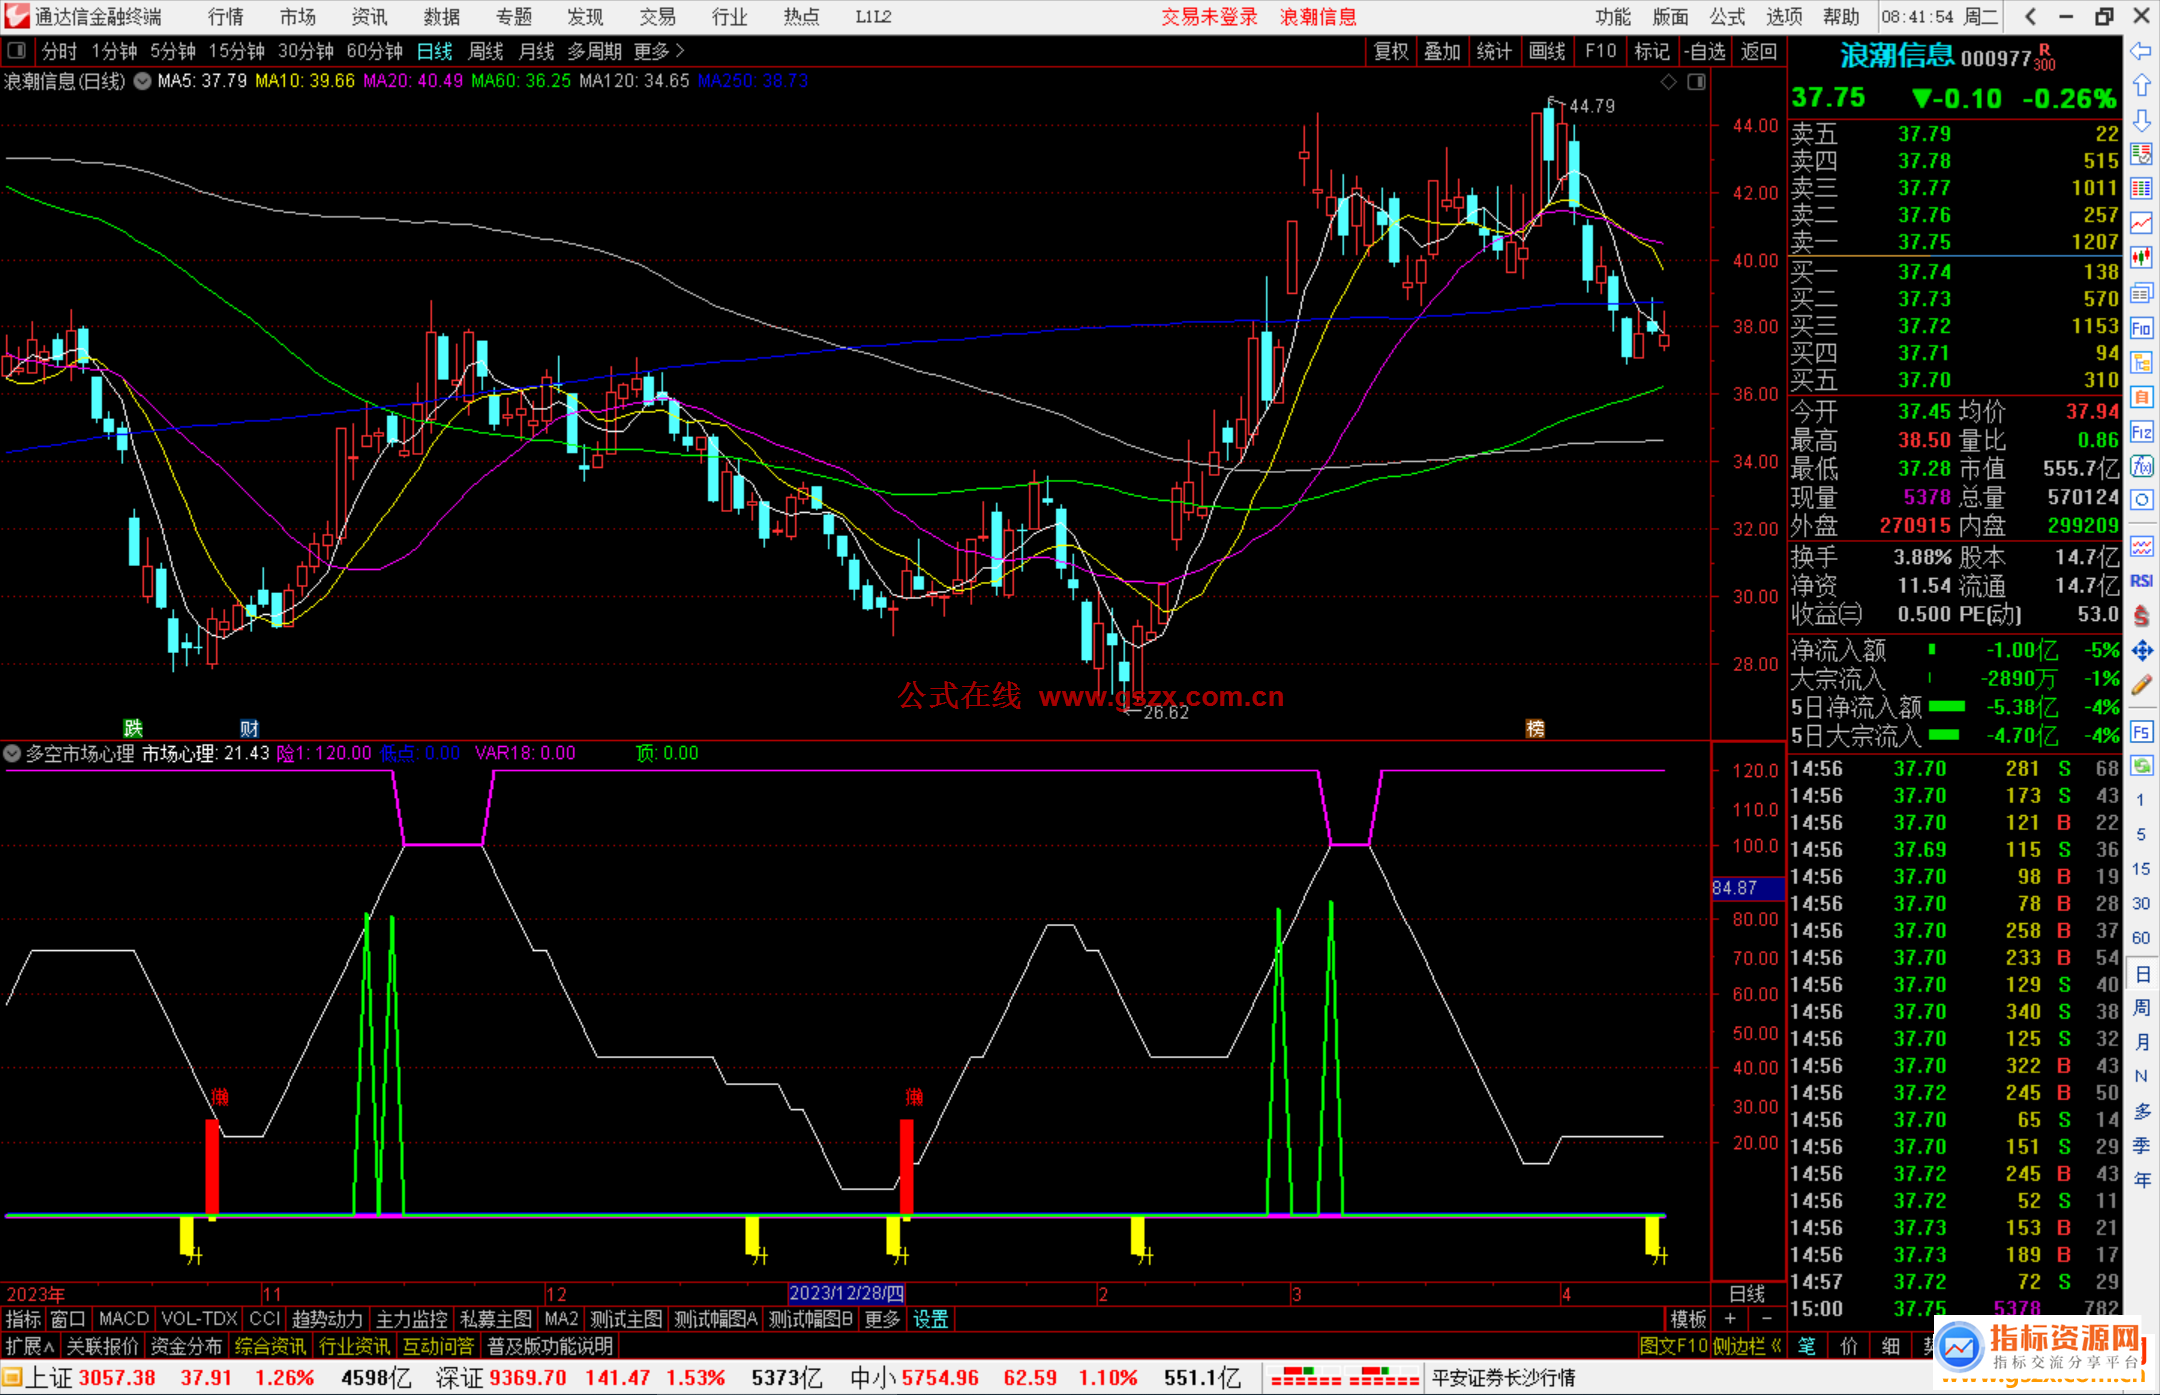Image resolution: width=2160 pixels, height=1395 pixels.
Task: Select weekly 周 period in sidebar
Action: [x=2142, y=1008]
